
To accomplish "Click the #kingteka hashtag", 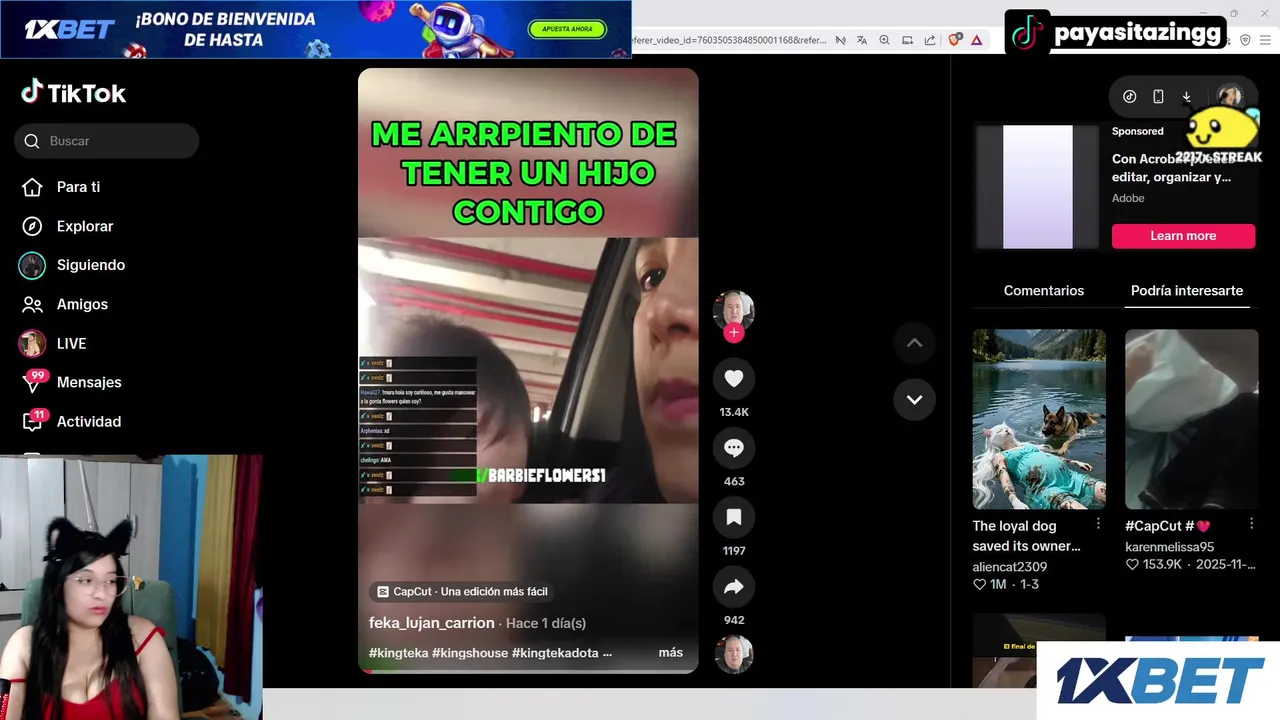I will tap(398, 653).
